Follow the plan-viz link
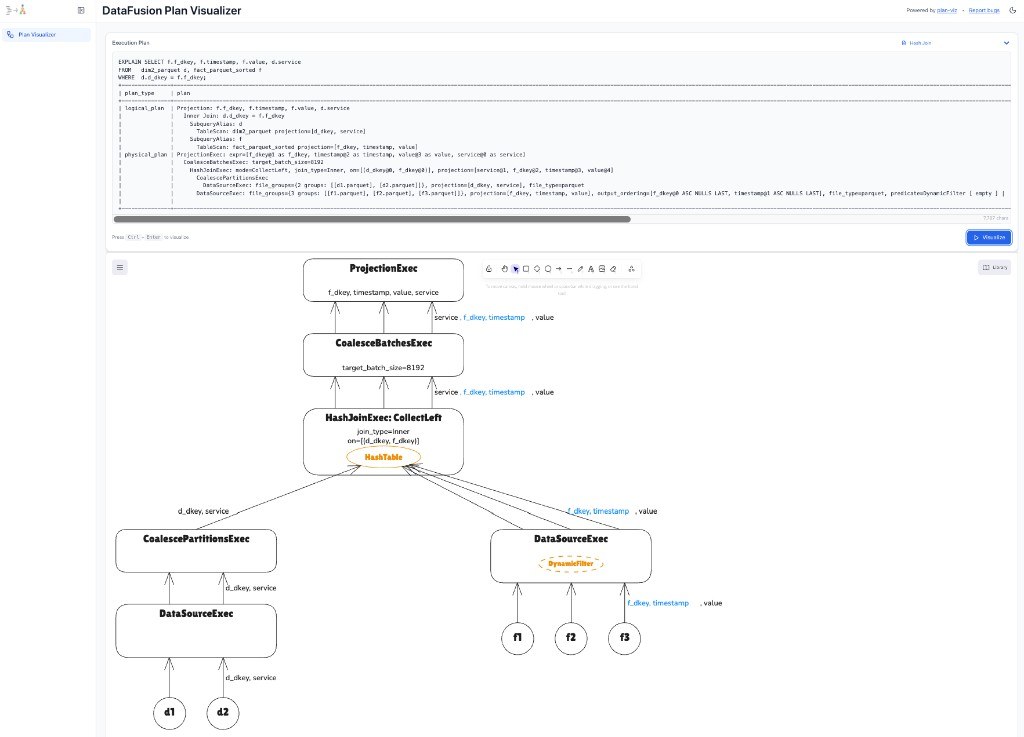This screenshot has width=1024, height=737. click(x=947, y=10)
